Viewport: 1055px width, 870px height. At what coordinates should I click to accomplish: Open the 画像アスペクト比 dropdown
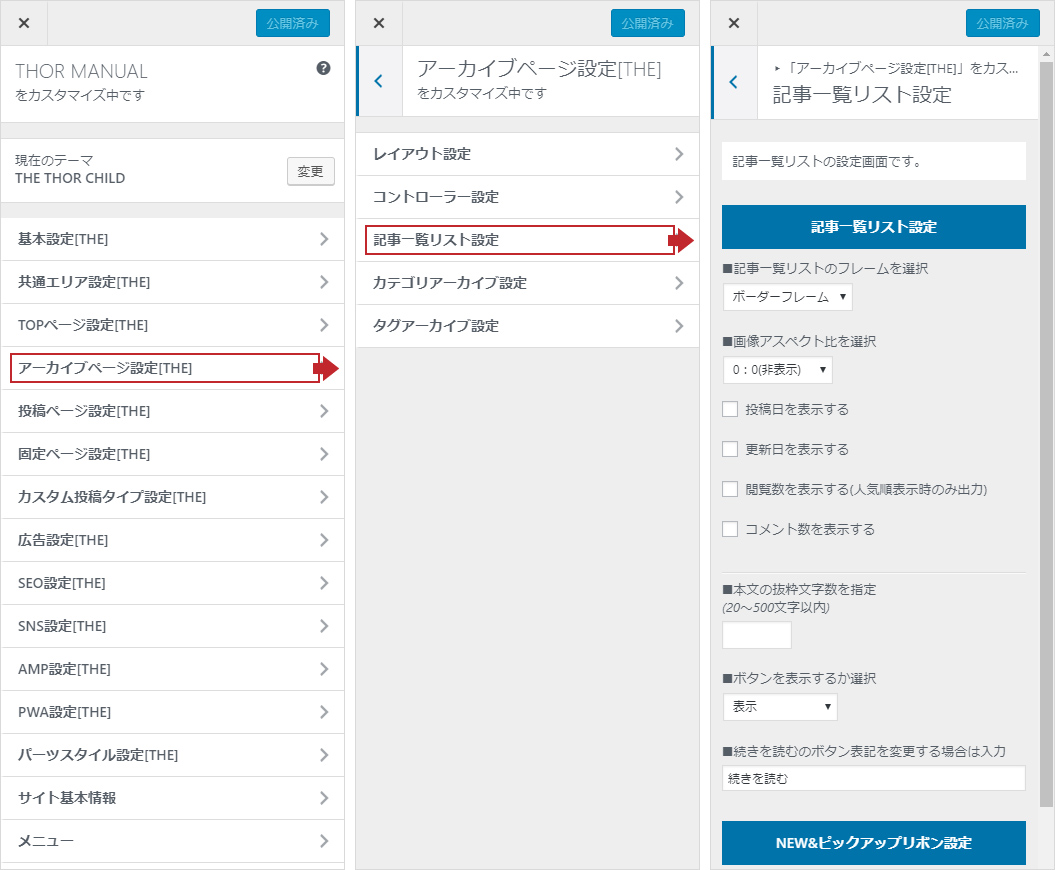(x=777, y=370)
